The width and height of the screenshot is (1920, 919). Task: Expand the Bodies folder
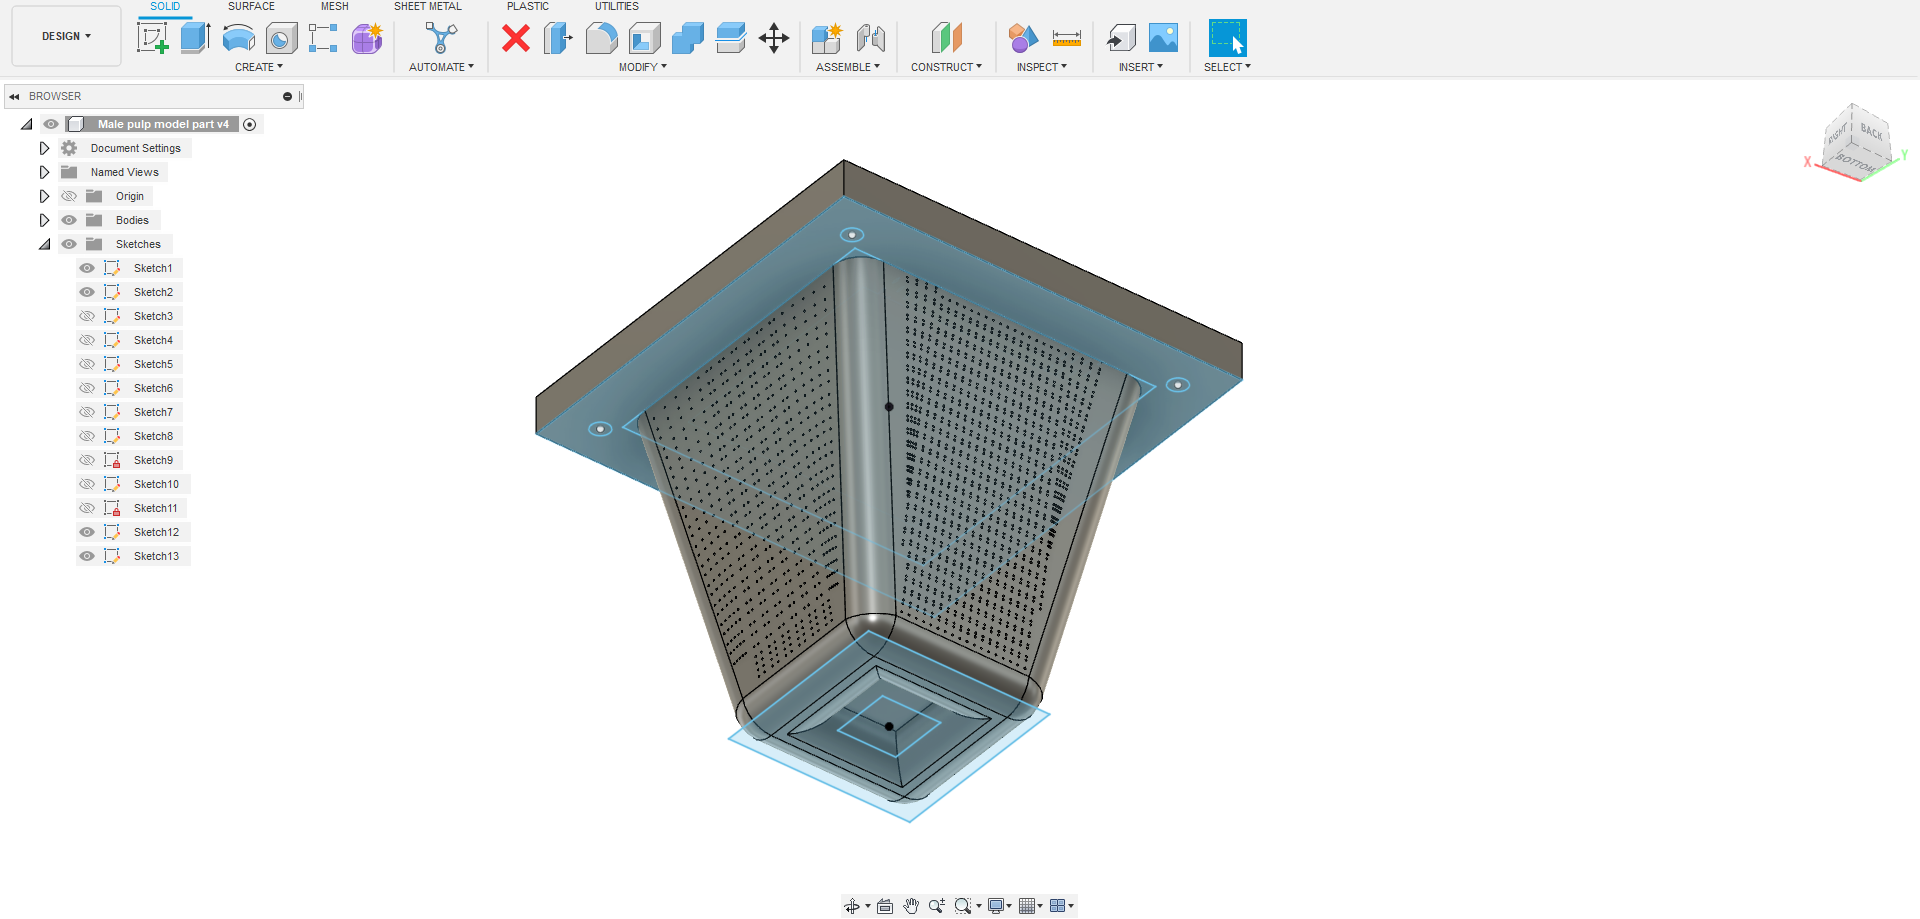coord(44,220)
